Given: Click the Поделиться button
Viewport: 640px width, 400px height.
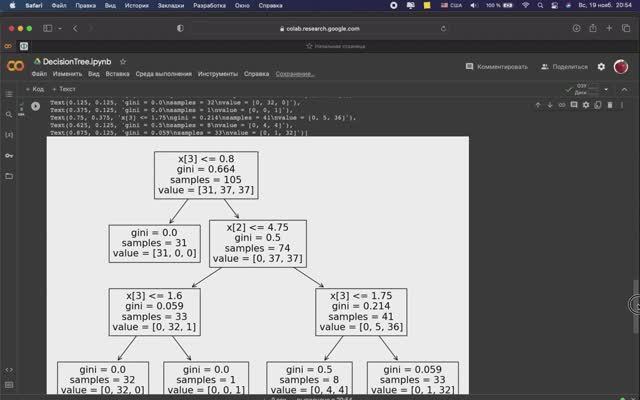Looking at the screenshot, I should [x=564, y=67].
